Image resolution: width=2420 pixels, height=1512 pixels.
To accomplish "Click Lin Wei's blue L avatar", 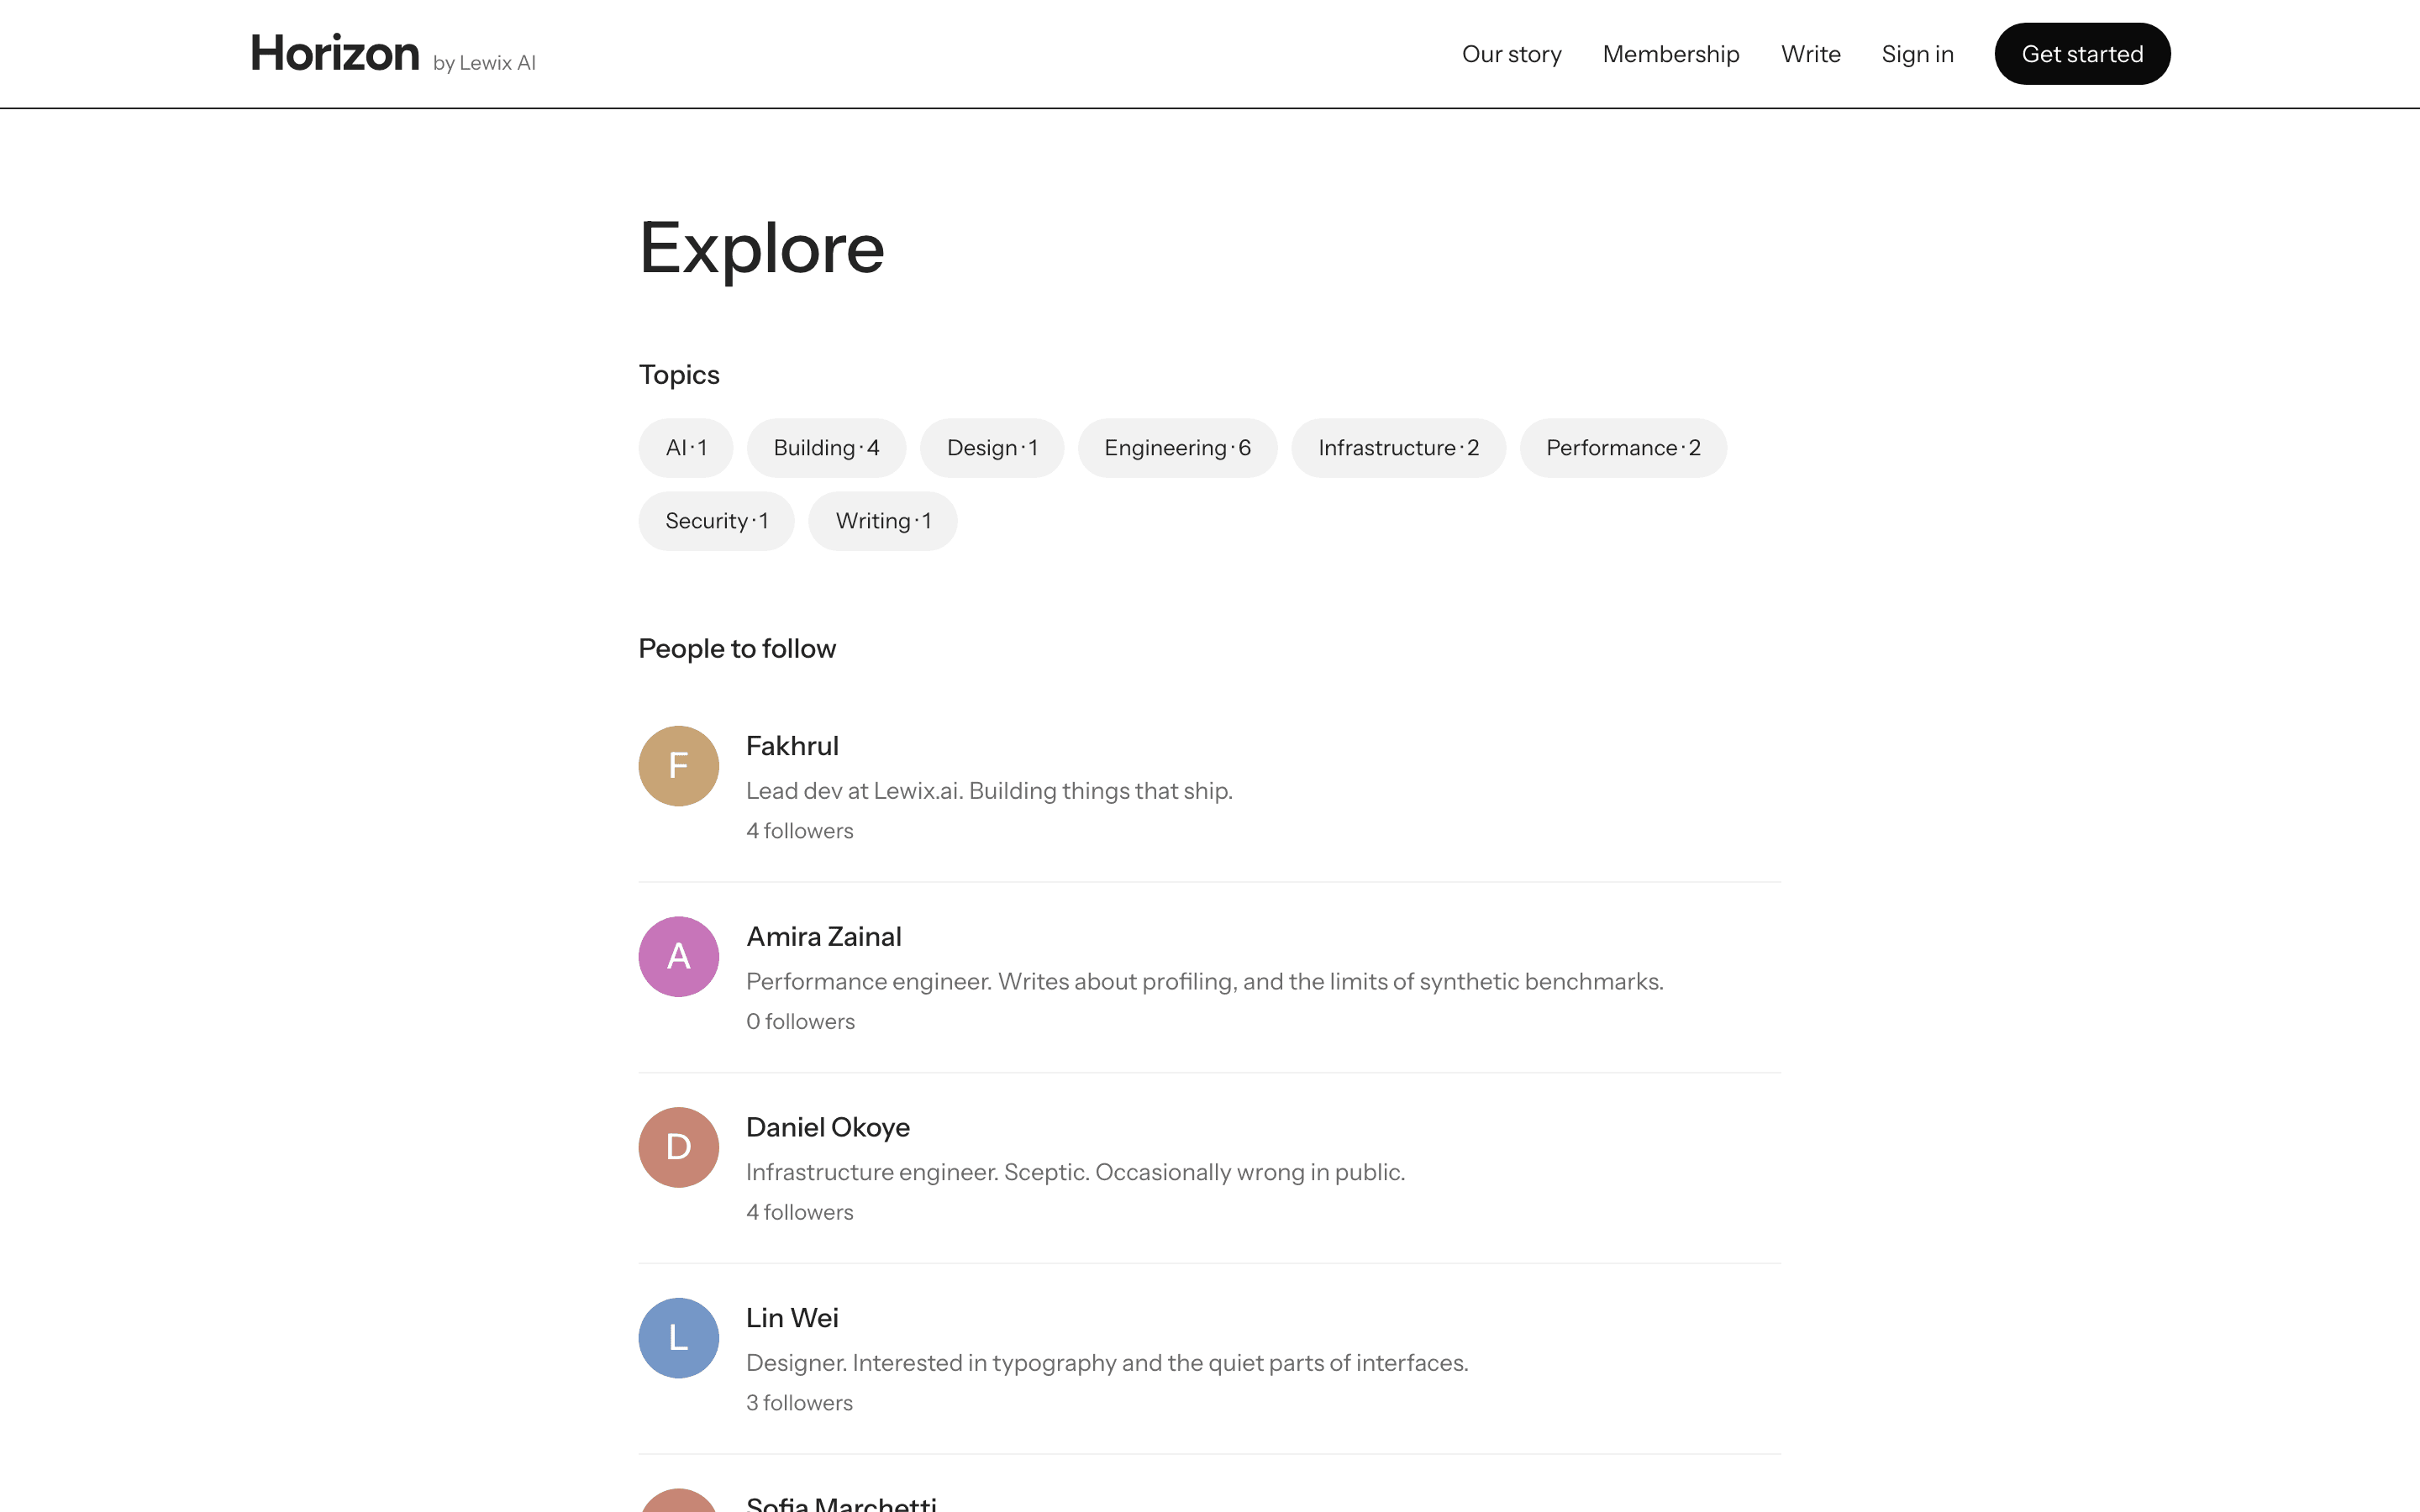I will [x=679, y=1338].
